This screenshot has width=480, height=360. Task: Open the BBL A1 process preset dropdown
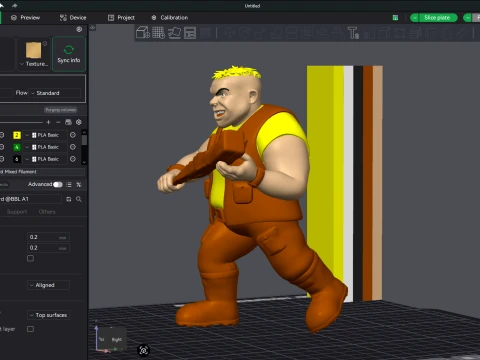31,199
